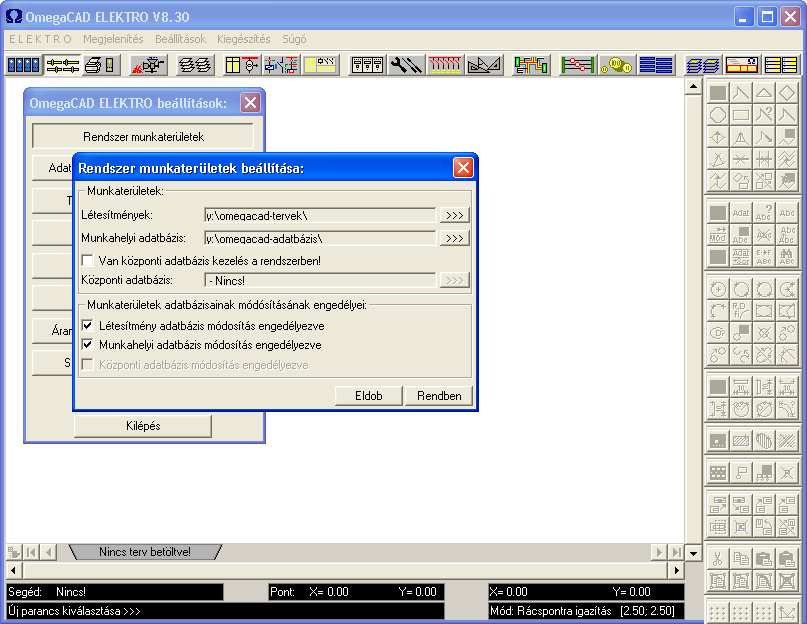This screenshot has width=807, height=624.
Task: Select 'Nincs terv betöltve!' sheet tab
Action: pyautogui.click(x=145, y=552)
